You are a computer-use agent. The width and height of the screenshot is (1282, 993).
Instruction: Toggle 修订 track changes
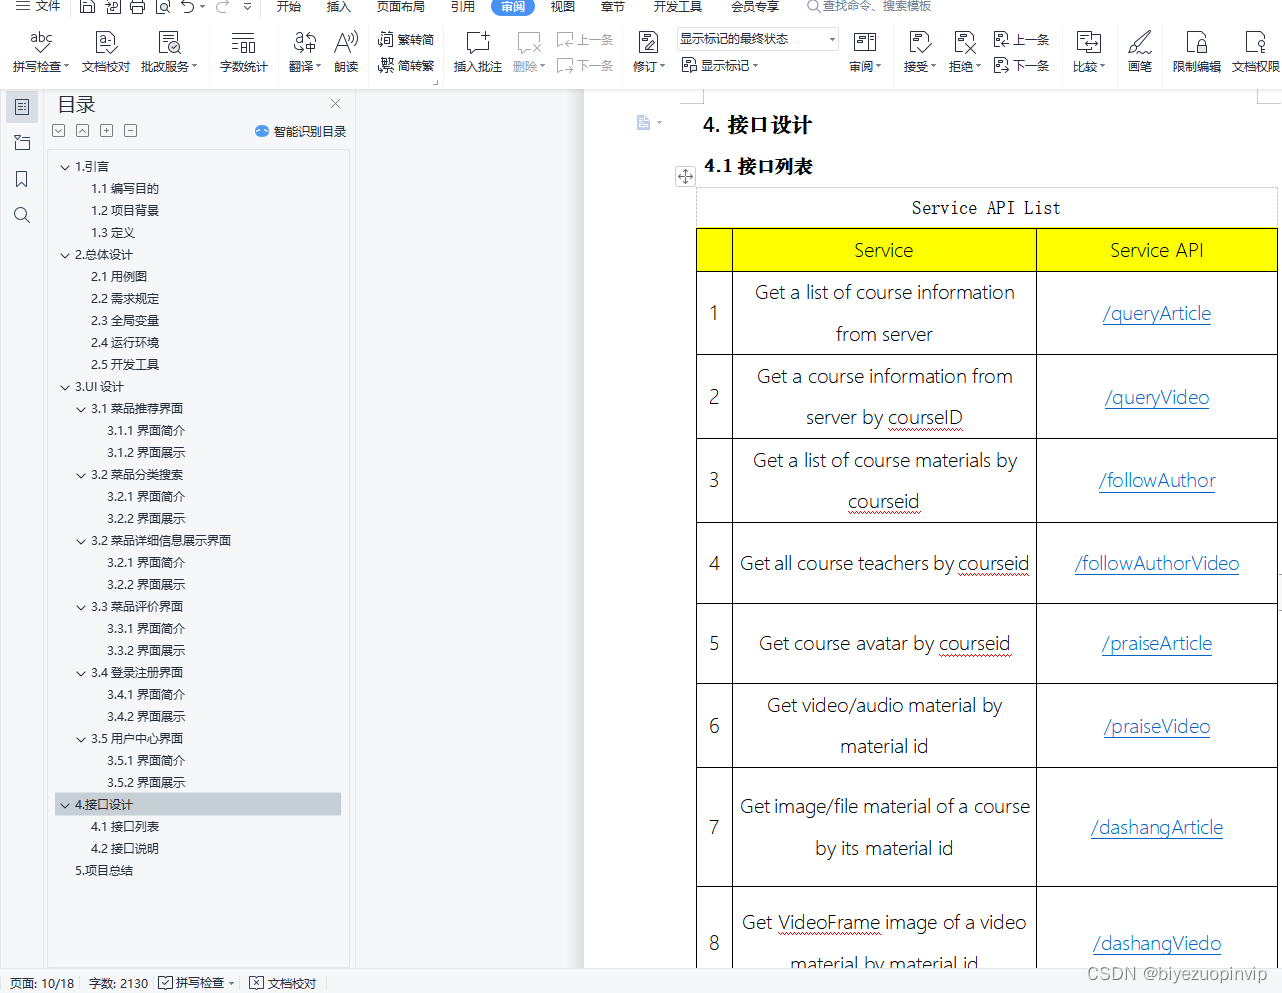[648, 52]
